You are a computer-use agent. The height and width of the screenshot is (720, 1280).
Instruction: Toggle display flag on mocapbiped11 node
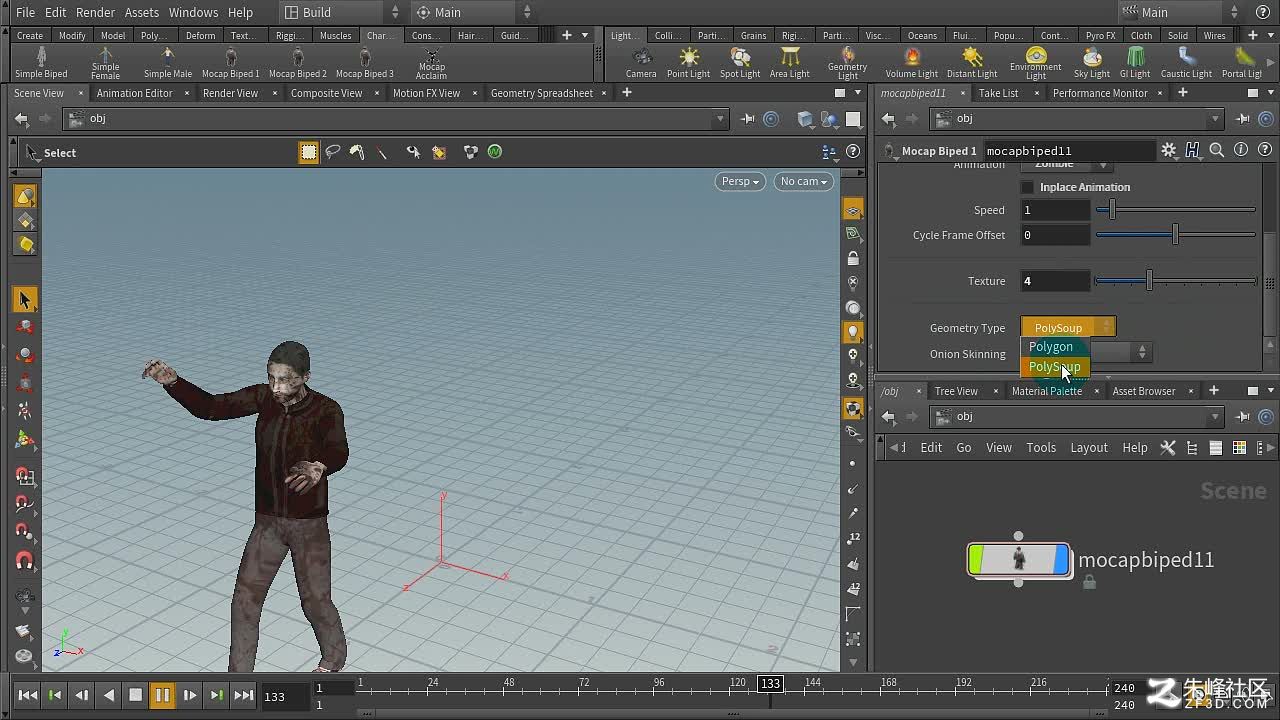pos(1061,560)
